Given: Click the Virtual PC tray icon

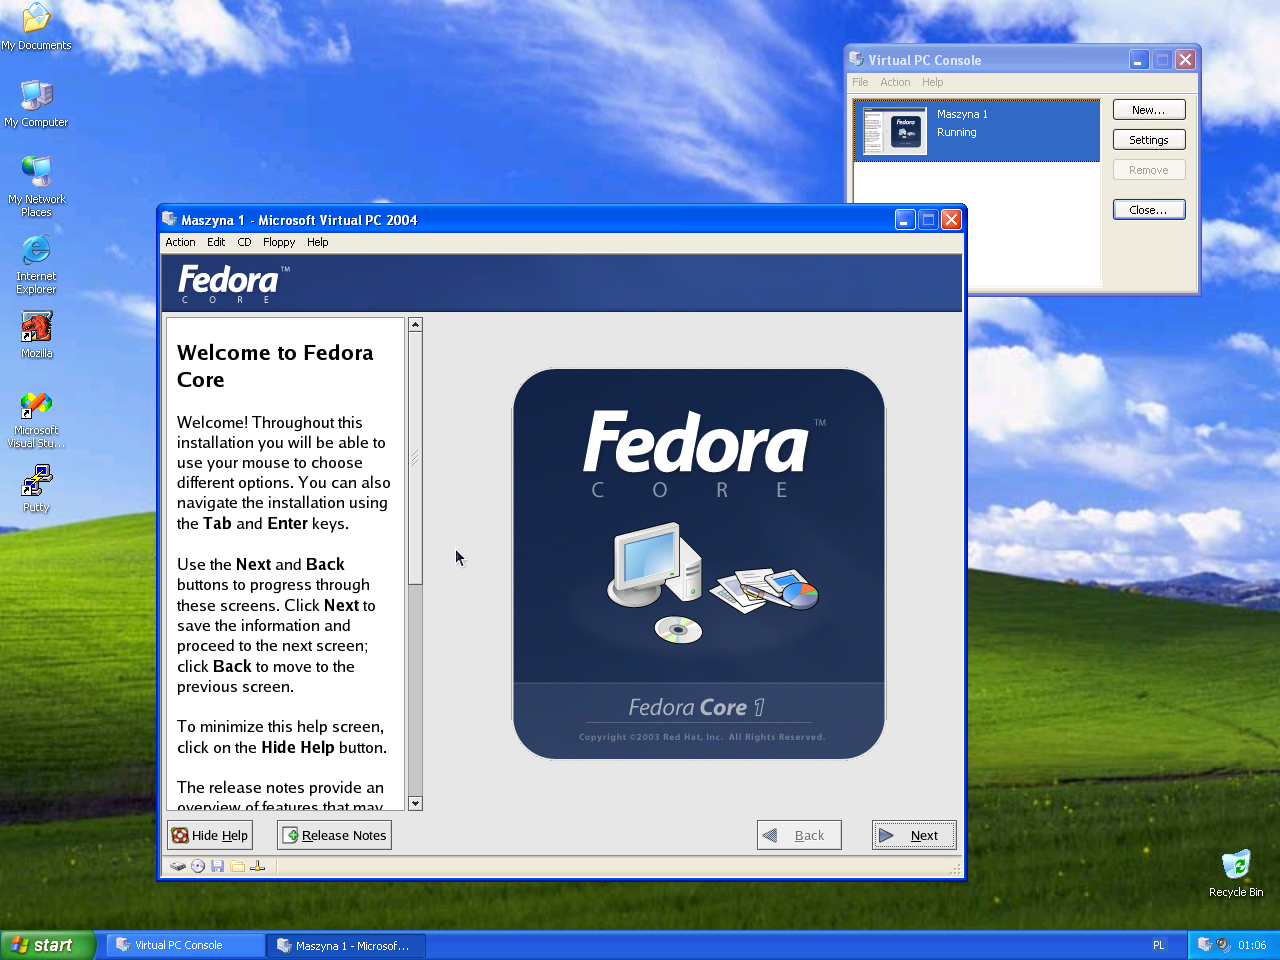Looking at the screenshot, I should (x=1205, y=945).
